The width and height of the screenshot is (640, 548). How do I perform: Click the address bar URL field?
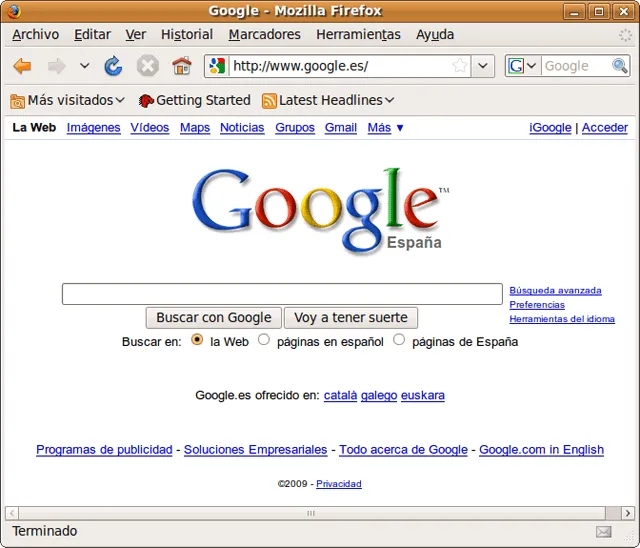pyautogui.click(x=340, y=66)
